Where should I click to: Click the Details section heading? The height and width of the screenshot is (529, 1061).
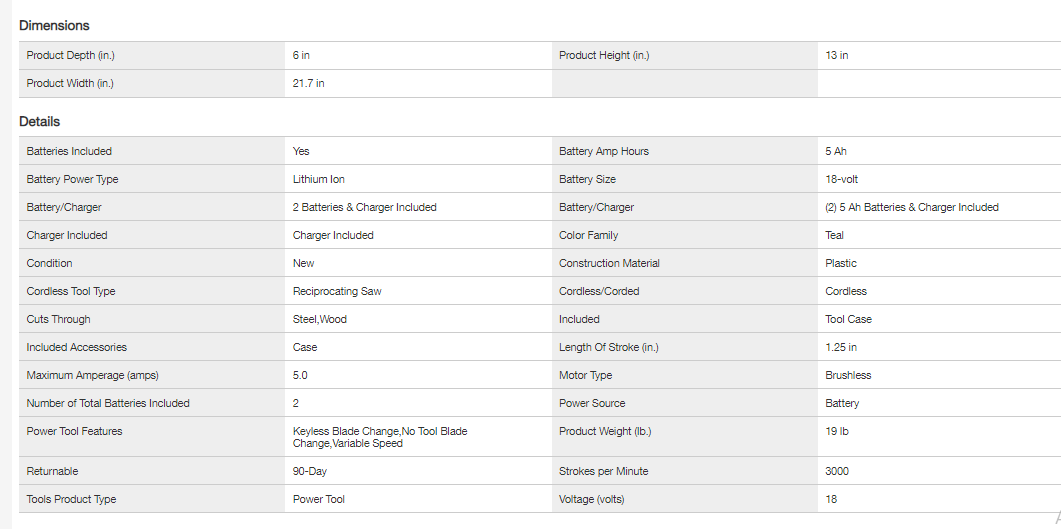pos(40,121)
